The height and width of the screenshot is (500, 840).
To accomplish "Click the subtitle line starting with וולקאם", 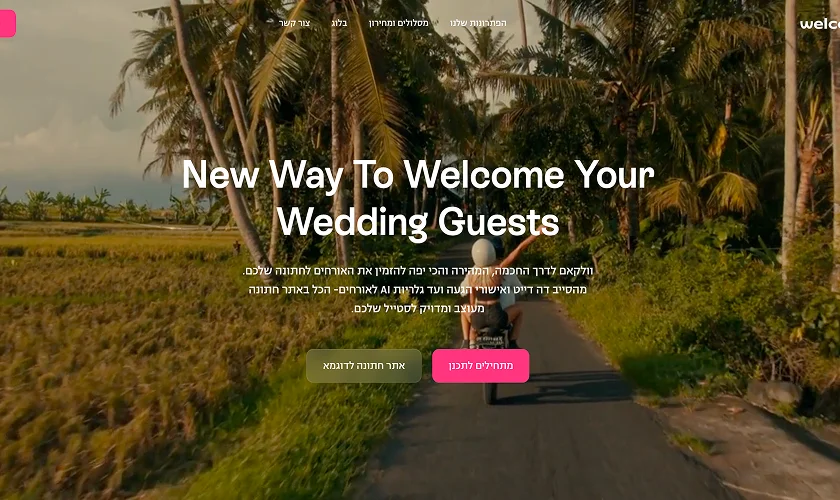I will pos(418,271).
